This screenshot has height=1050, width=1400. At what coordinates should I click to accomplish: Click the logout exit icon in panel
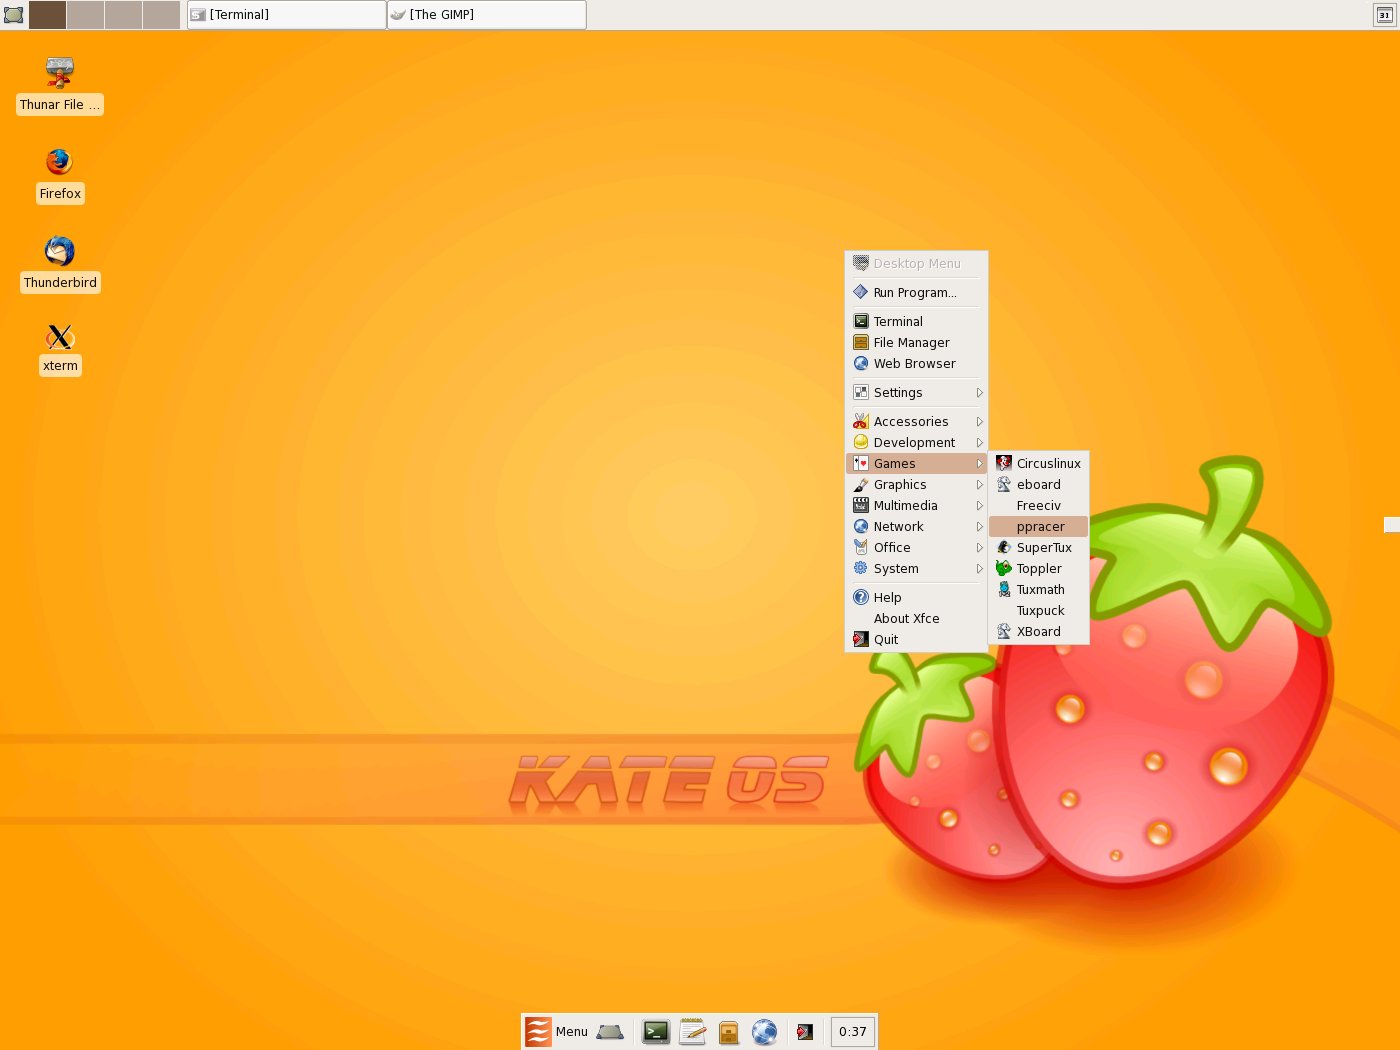click(805, 1031)
